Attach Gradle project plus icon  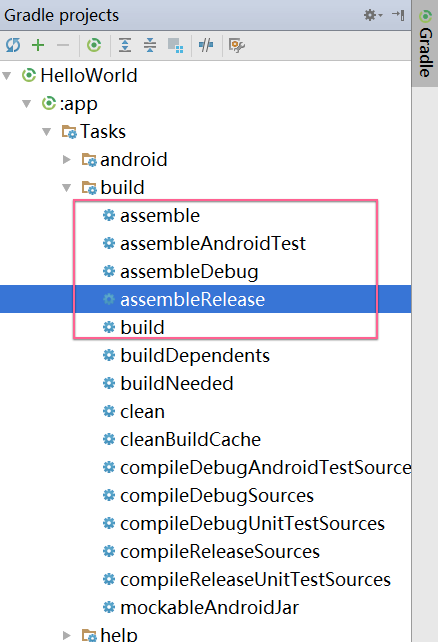point(38,45)
